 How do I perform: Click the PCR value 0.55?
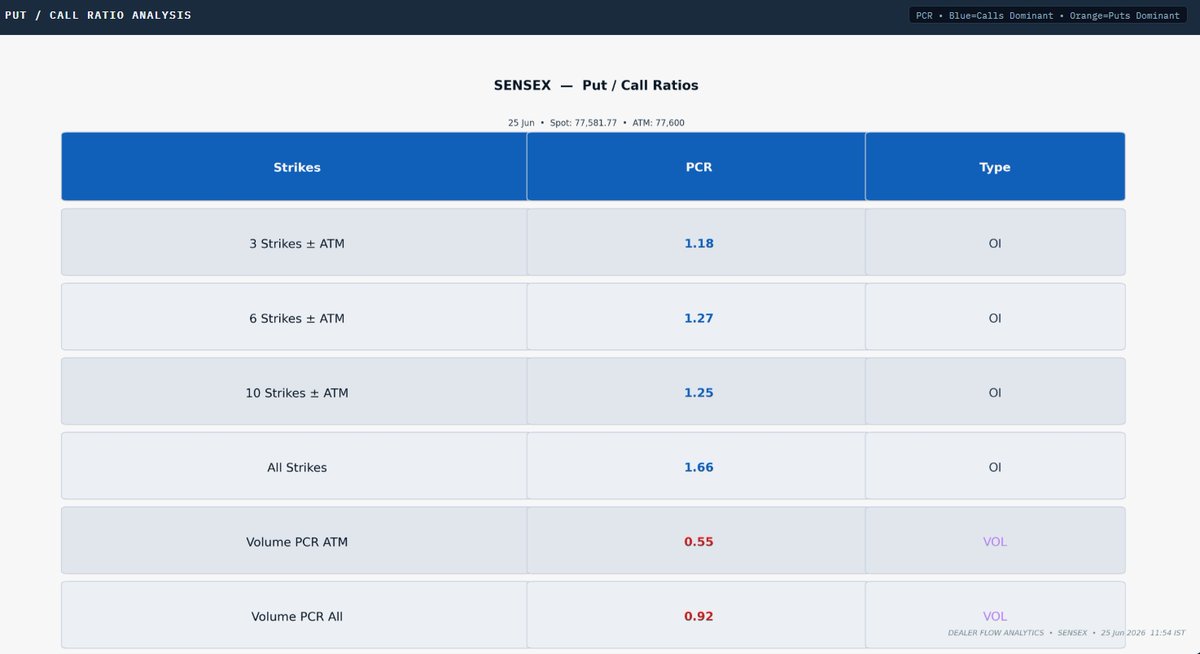(x=699, y=542)
